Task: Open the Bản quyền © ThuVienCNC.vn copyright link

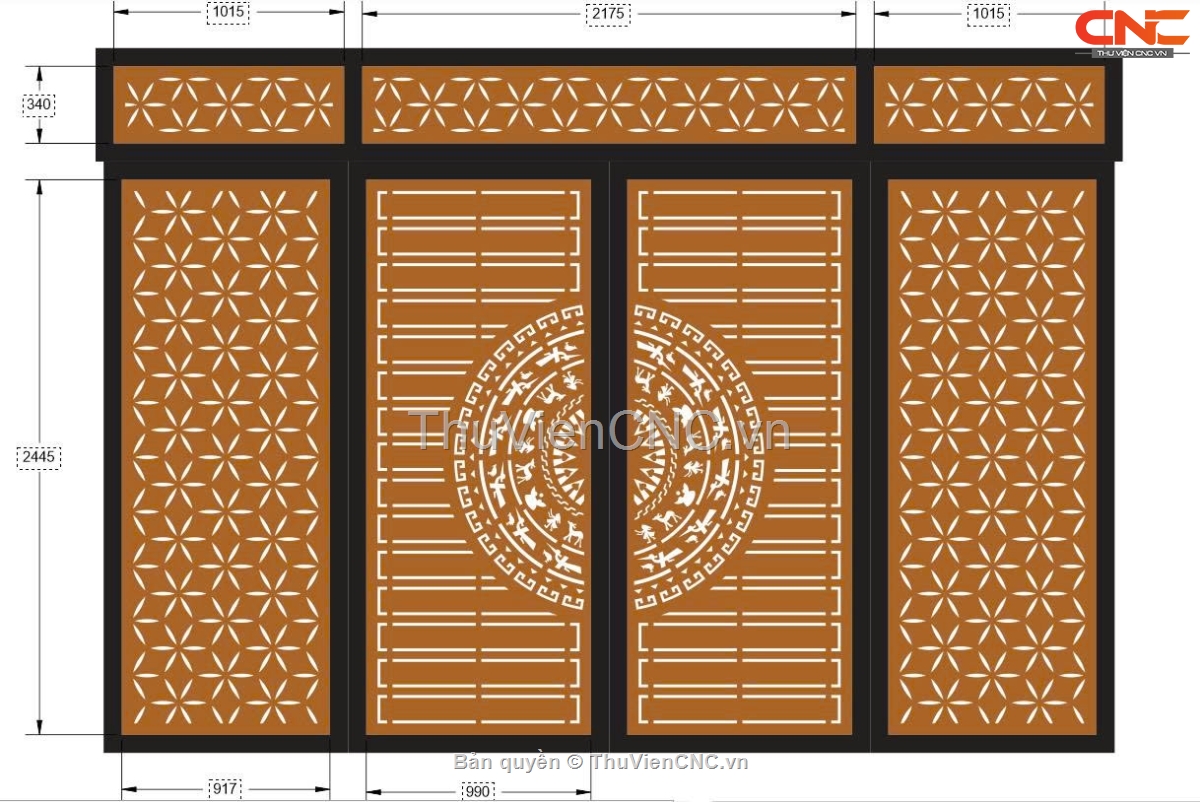Action: tap(600, 763)
